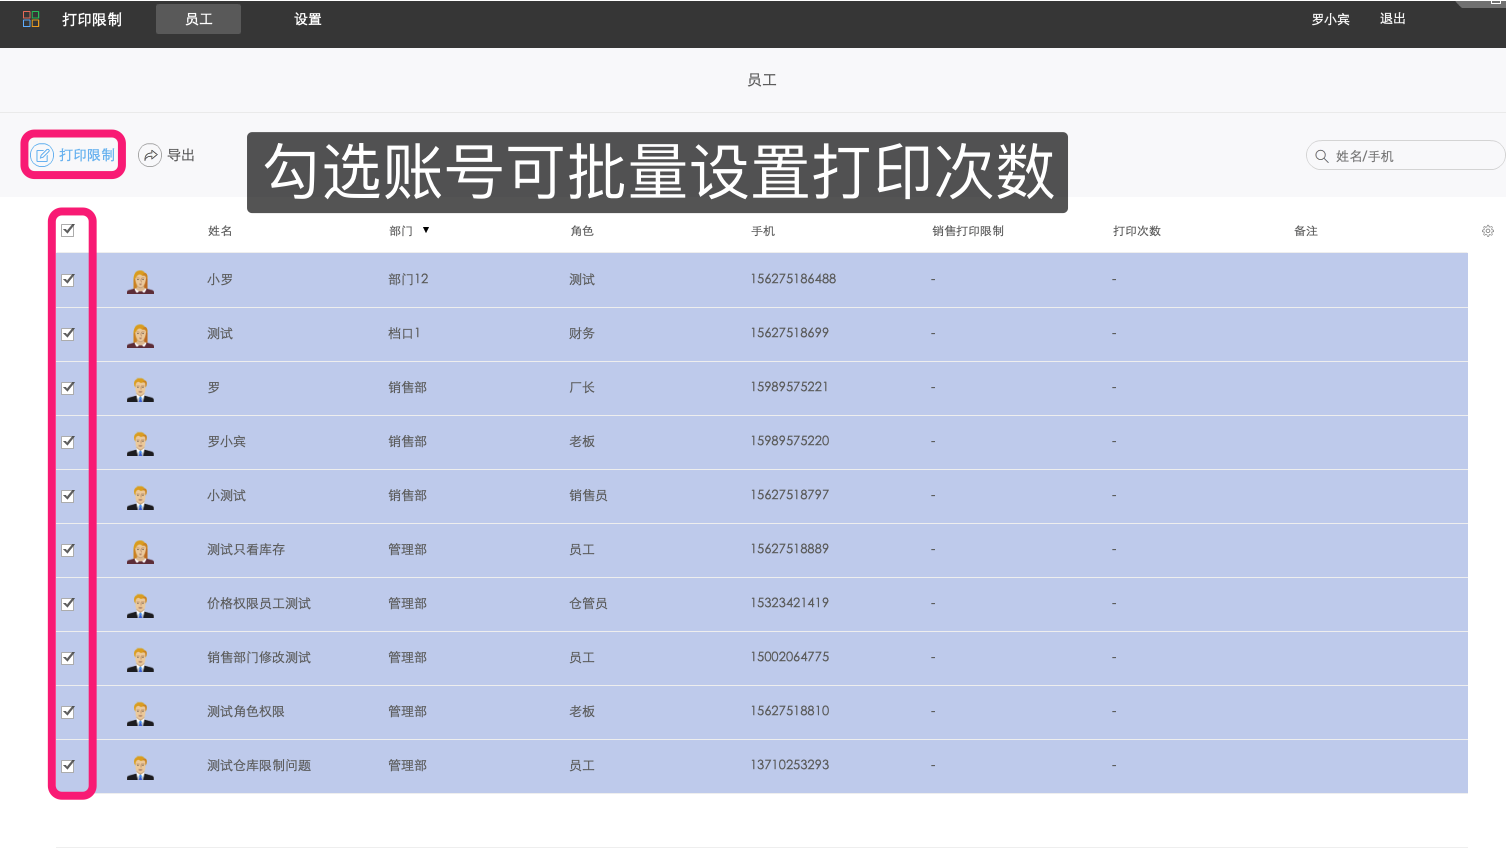Uncheck the checkbox for 测试仓库限制问题
This screenshot has height=855, width=1507.
click(x=68, y=766)
